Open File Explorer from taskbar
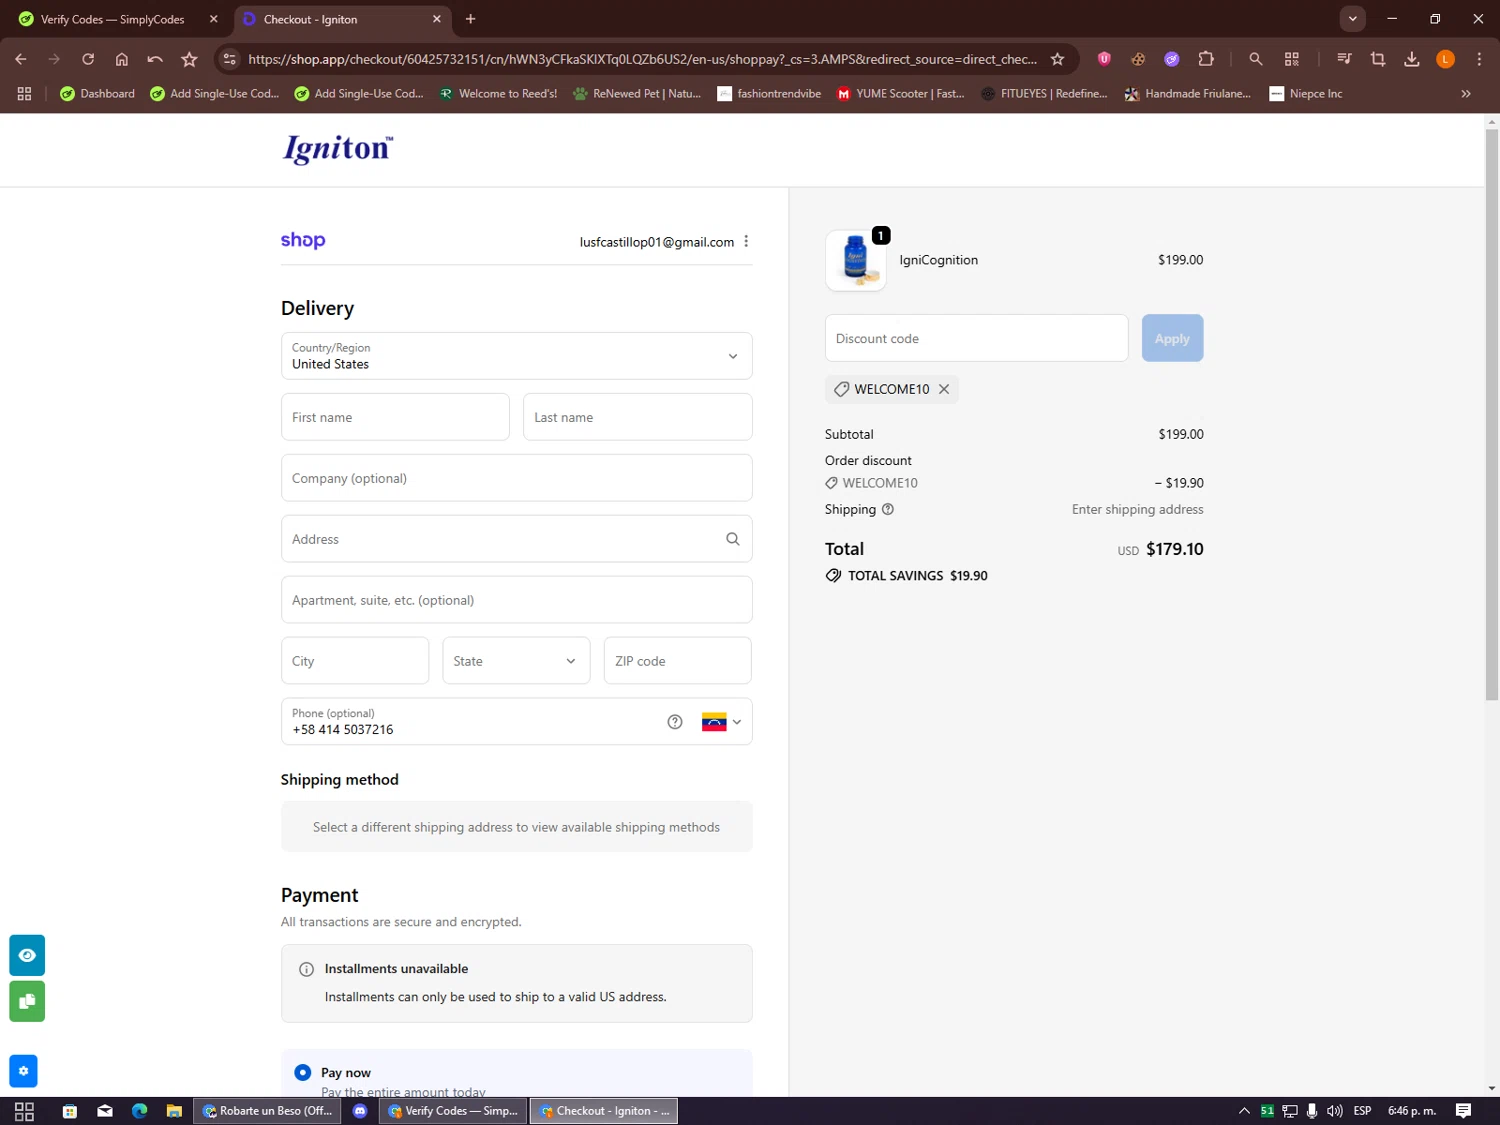The width and height of the screenshot is (1500, 1125). (174, 1111)
